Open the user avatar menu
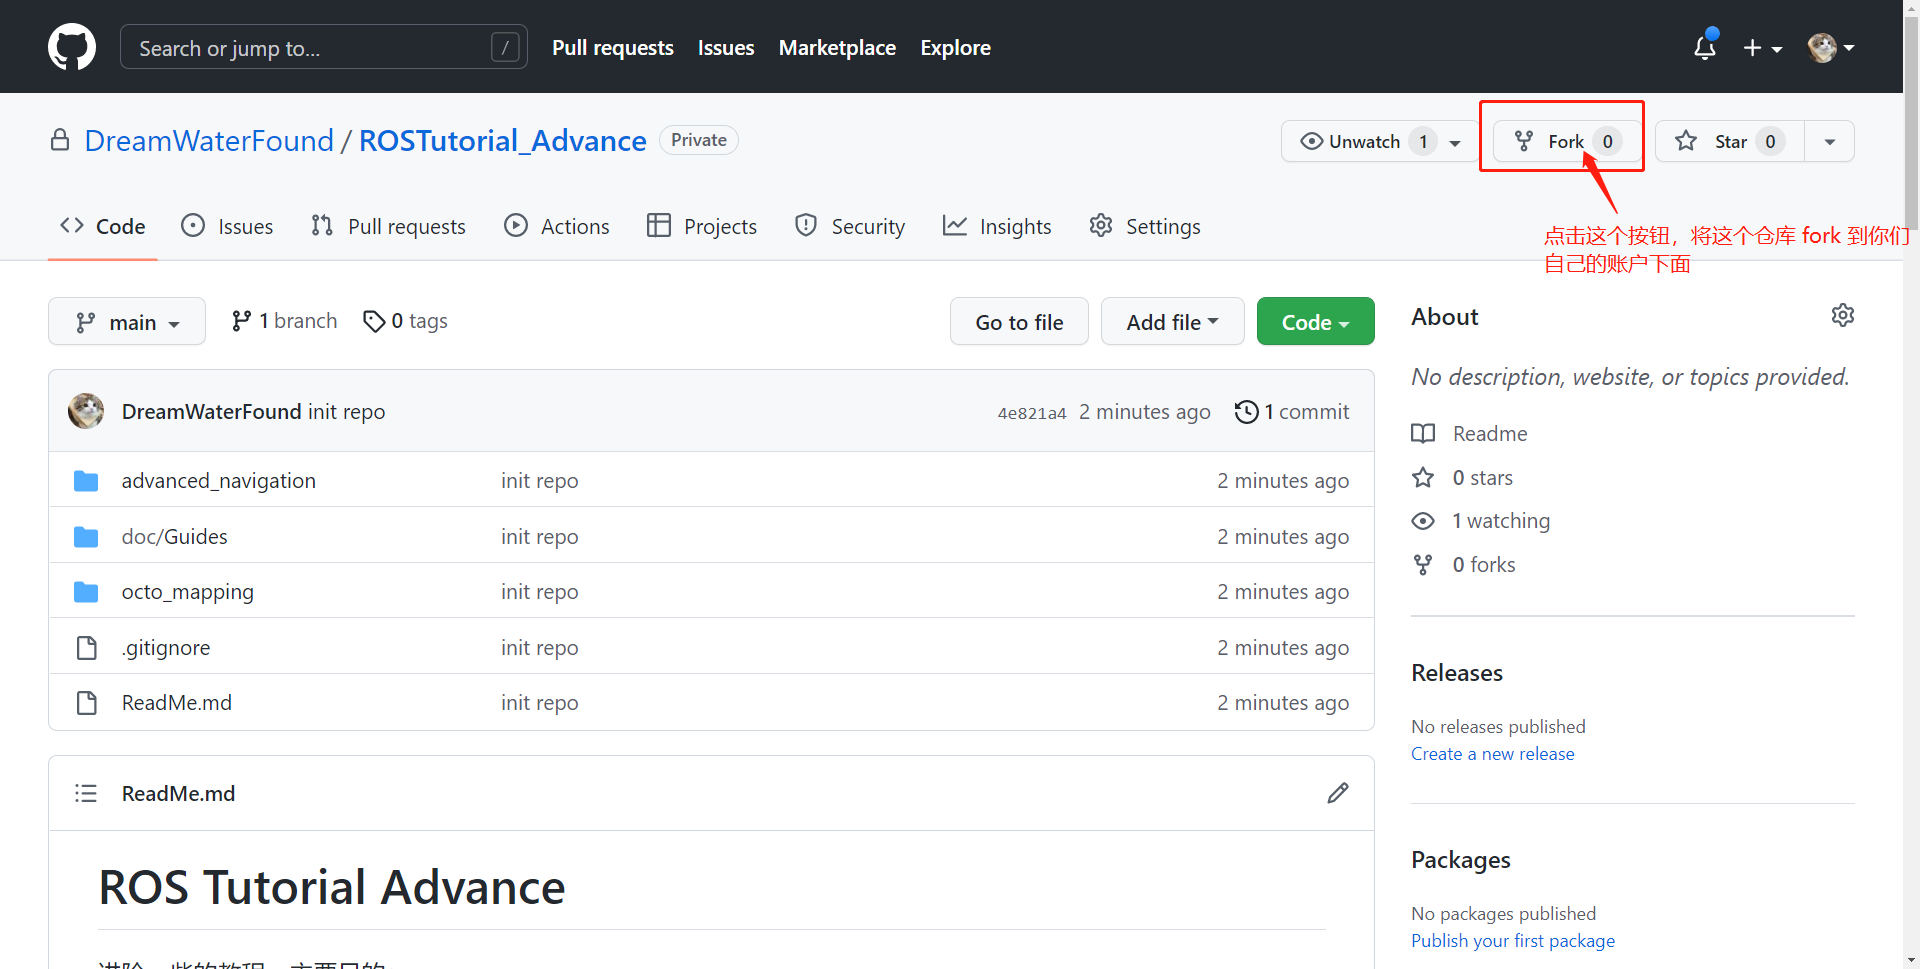Image resolution: width=1920 pixels, height=969 pixels. point(1831,47)
